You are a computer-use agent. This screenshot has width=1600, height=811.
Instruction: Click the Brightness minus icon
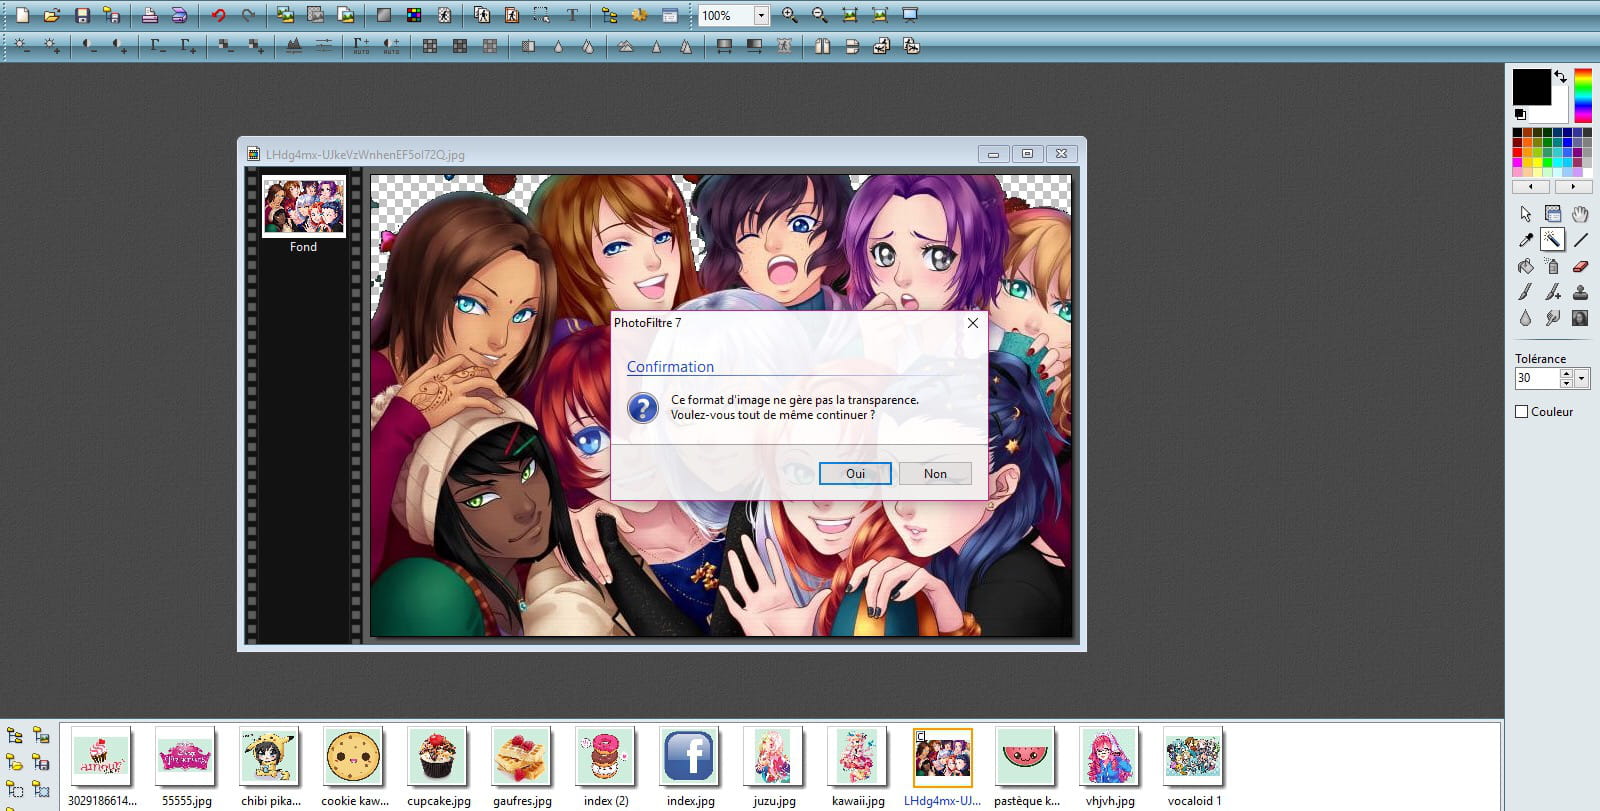(22, 45)
